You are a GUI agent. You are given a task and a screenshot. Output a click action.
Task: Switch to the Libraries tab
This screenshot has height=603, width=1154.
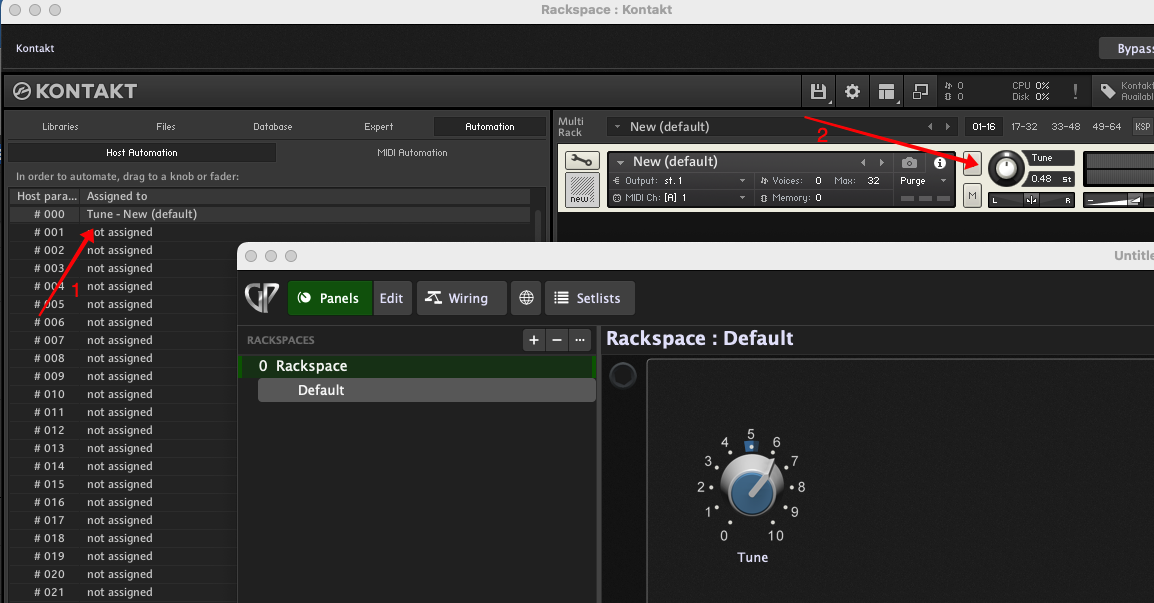pyautogui.click(x=60, y=127)
